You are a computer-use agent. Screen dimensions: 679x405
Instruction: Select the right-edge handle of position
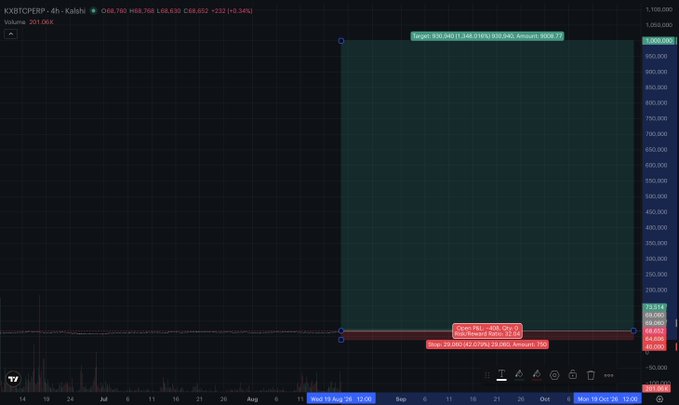[x=634, y=331]
